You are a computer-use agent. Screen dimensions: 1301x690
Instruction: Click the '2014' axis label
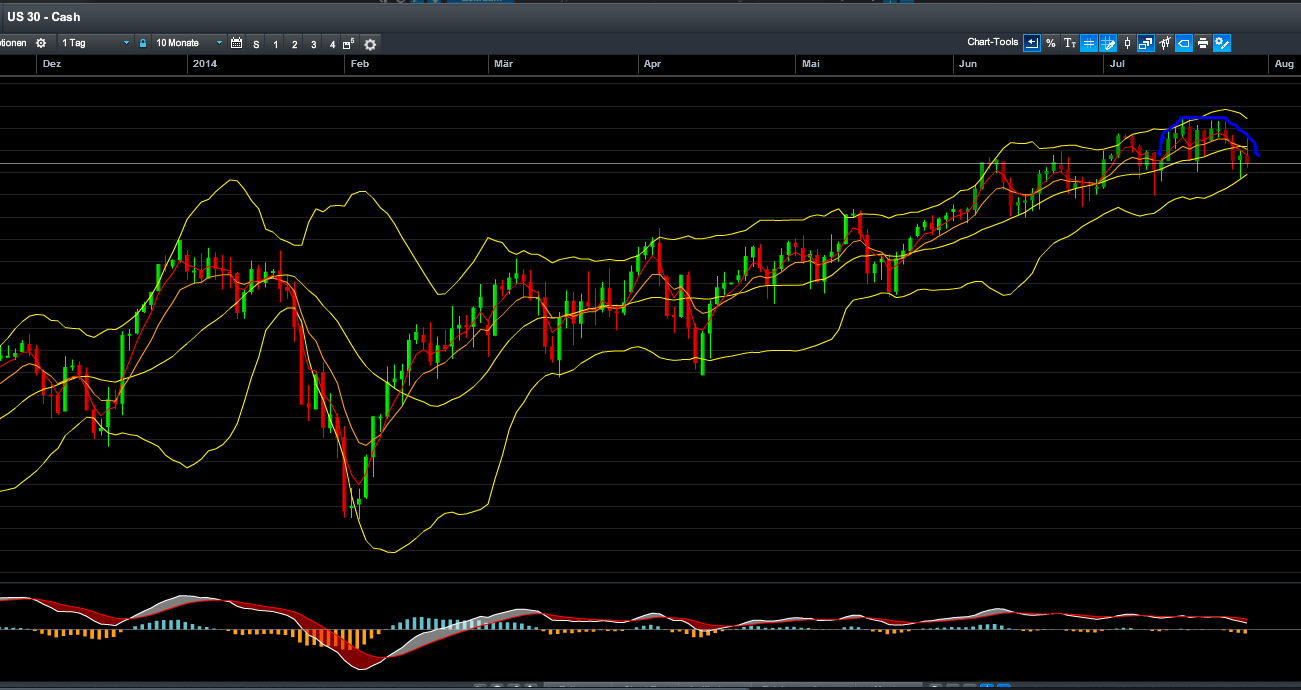[x=205, y=64]
